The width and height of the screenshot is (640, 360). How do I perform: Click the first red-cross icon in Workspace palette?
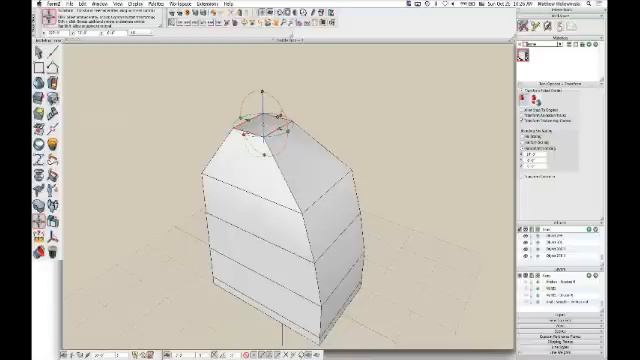[x=523, y=26]
